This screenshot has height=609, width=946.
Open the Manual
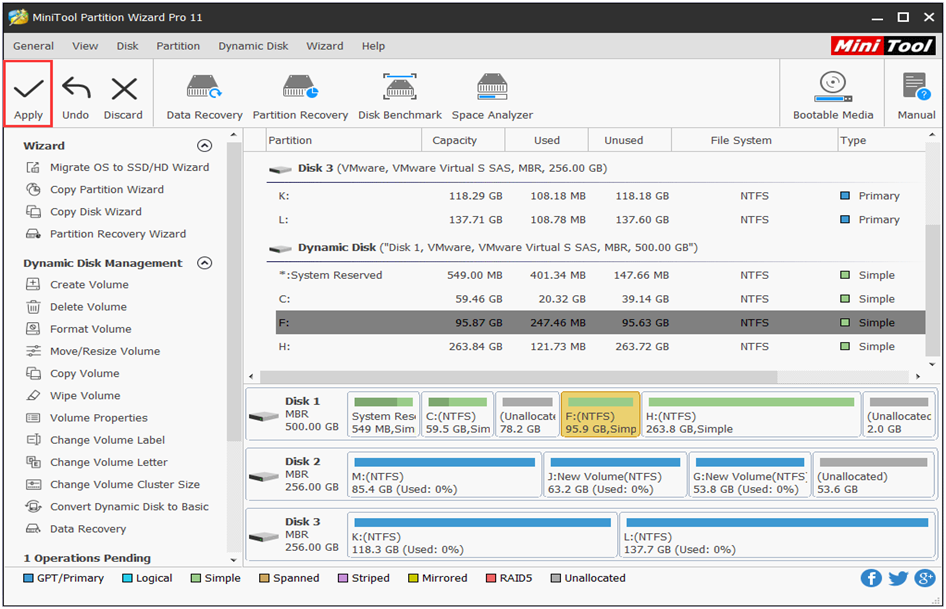point(916,96)
